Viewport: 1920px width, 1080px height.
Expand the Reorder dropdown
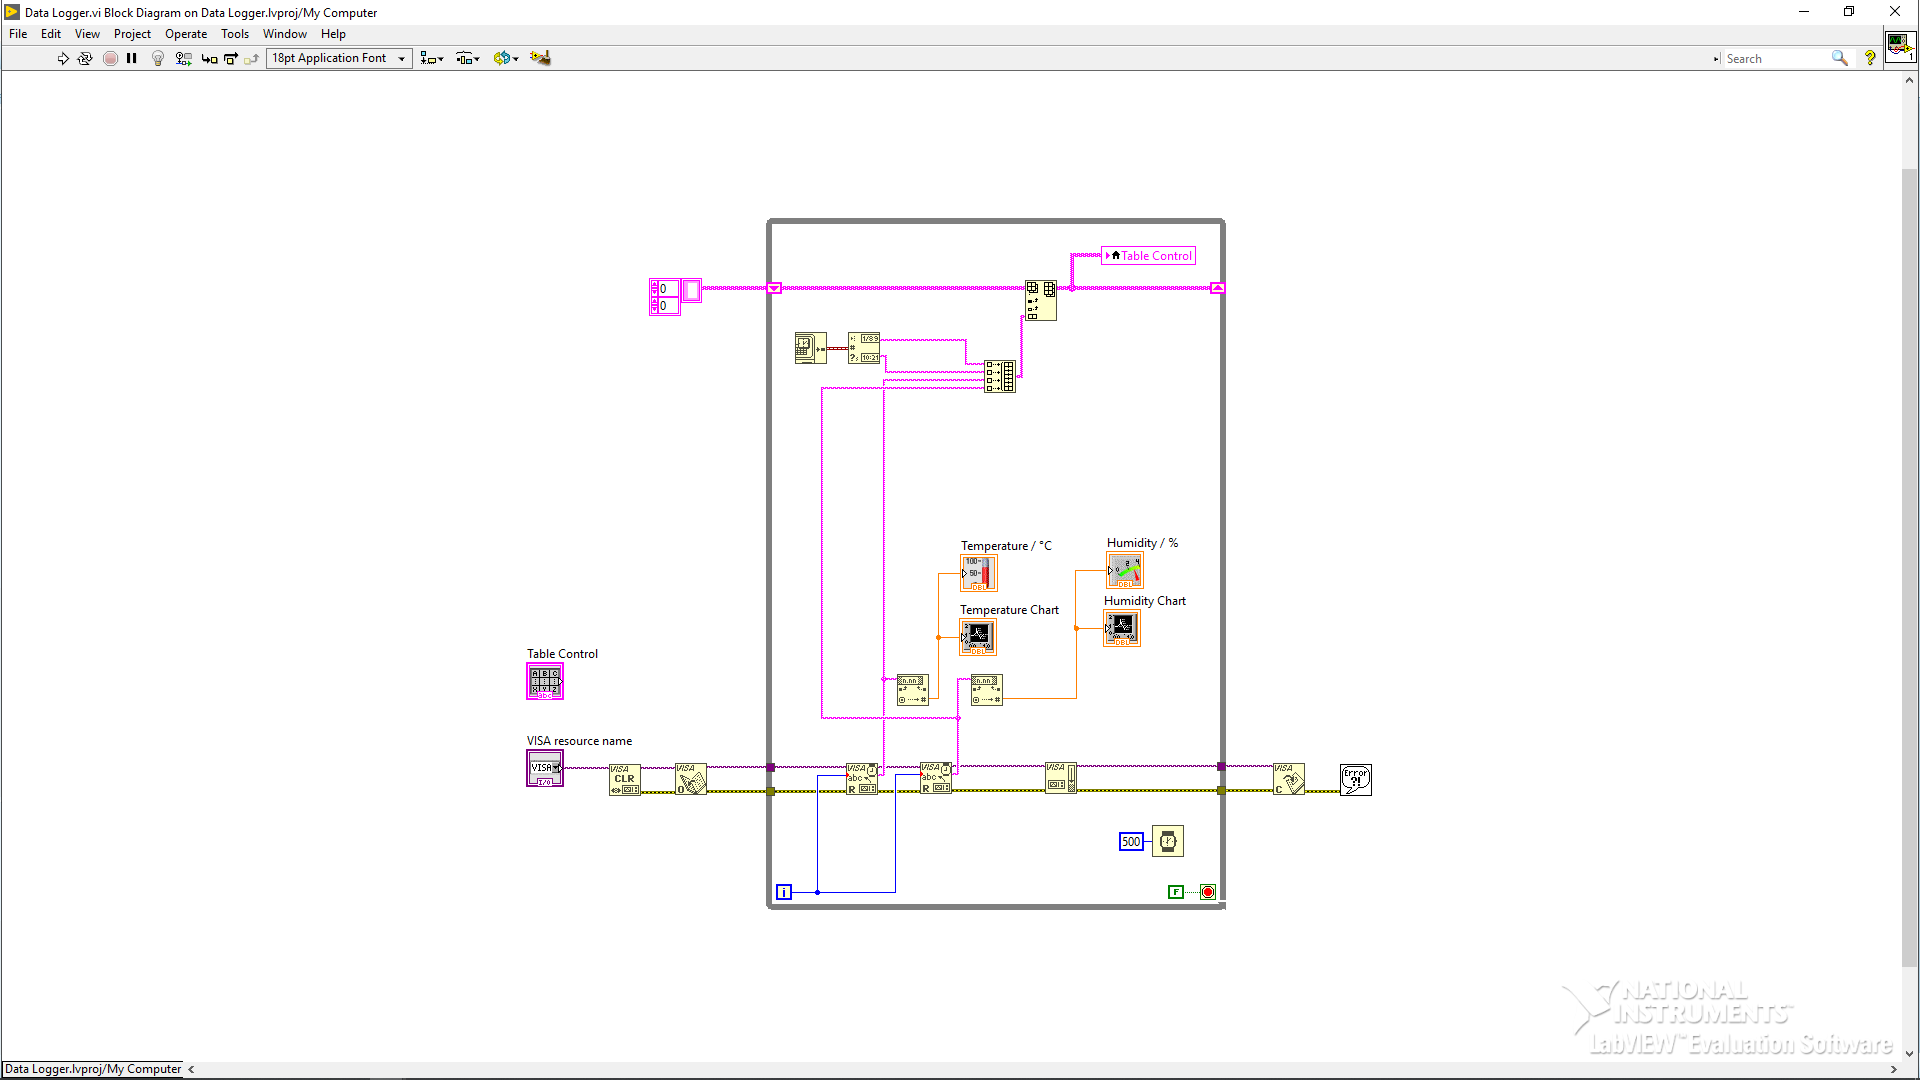[x=506, y=58]
